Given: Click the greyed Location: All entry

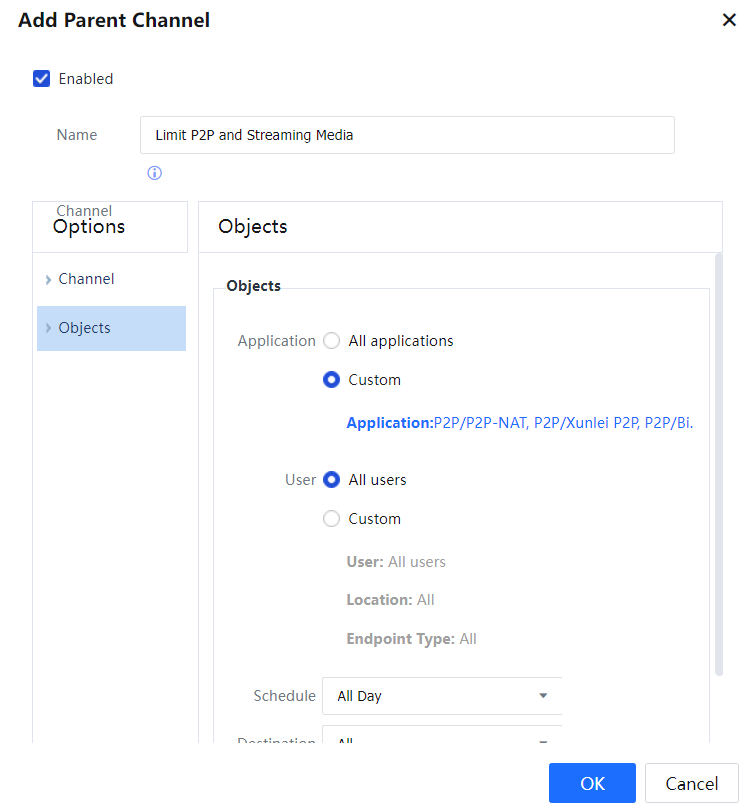Looking at the screenshot, I should point(390,600).
